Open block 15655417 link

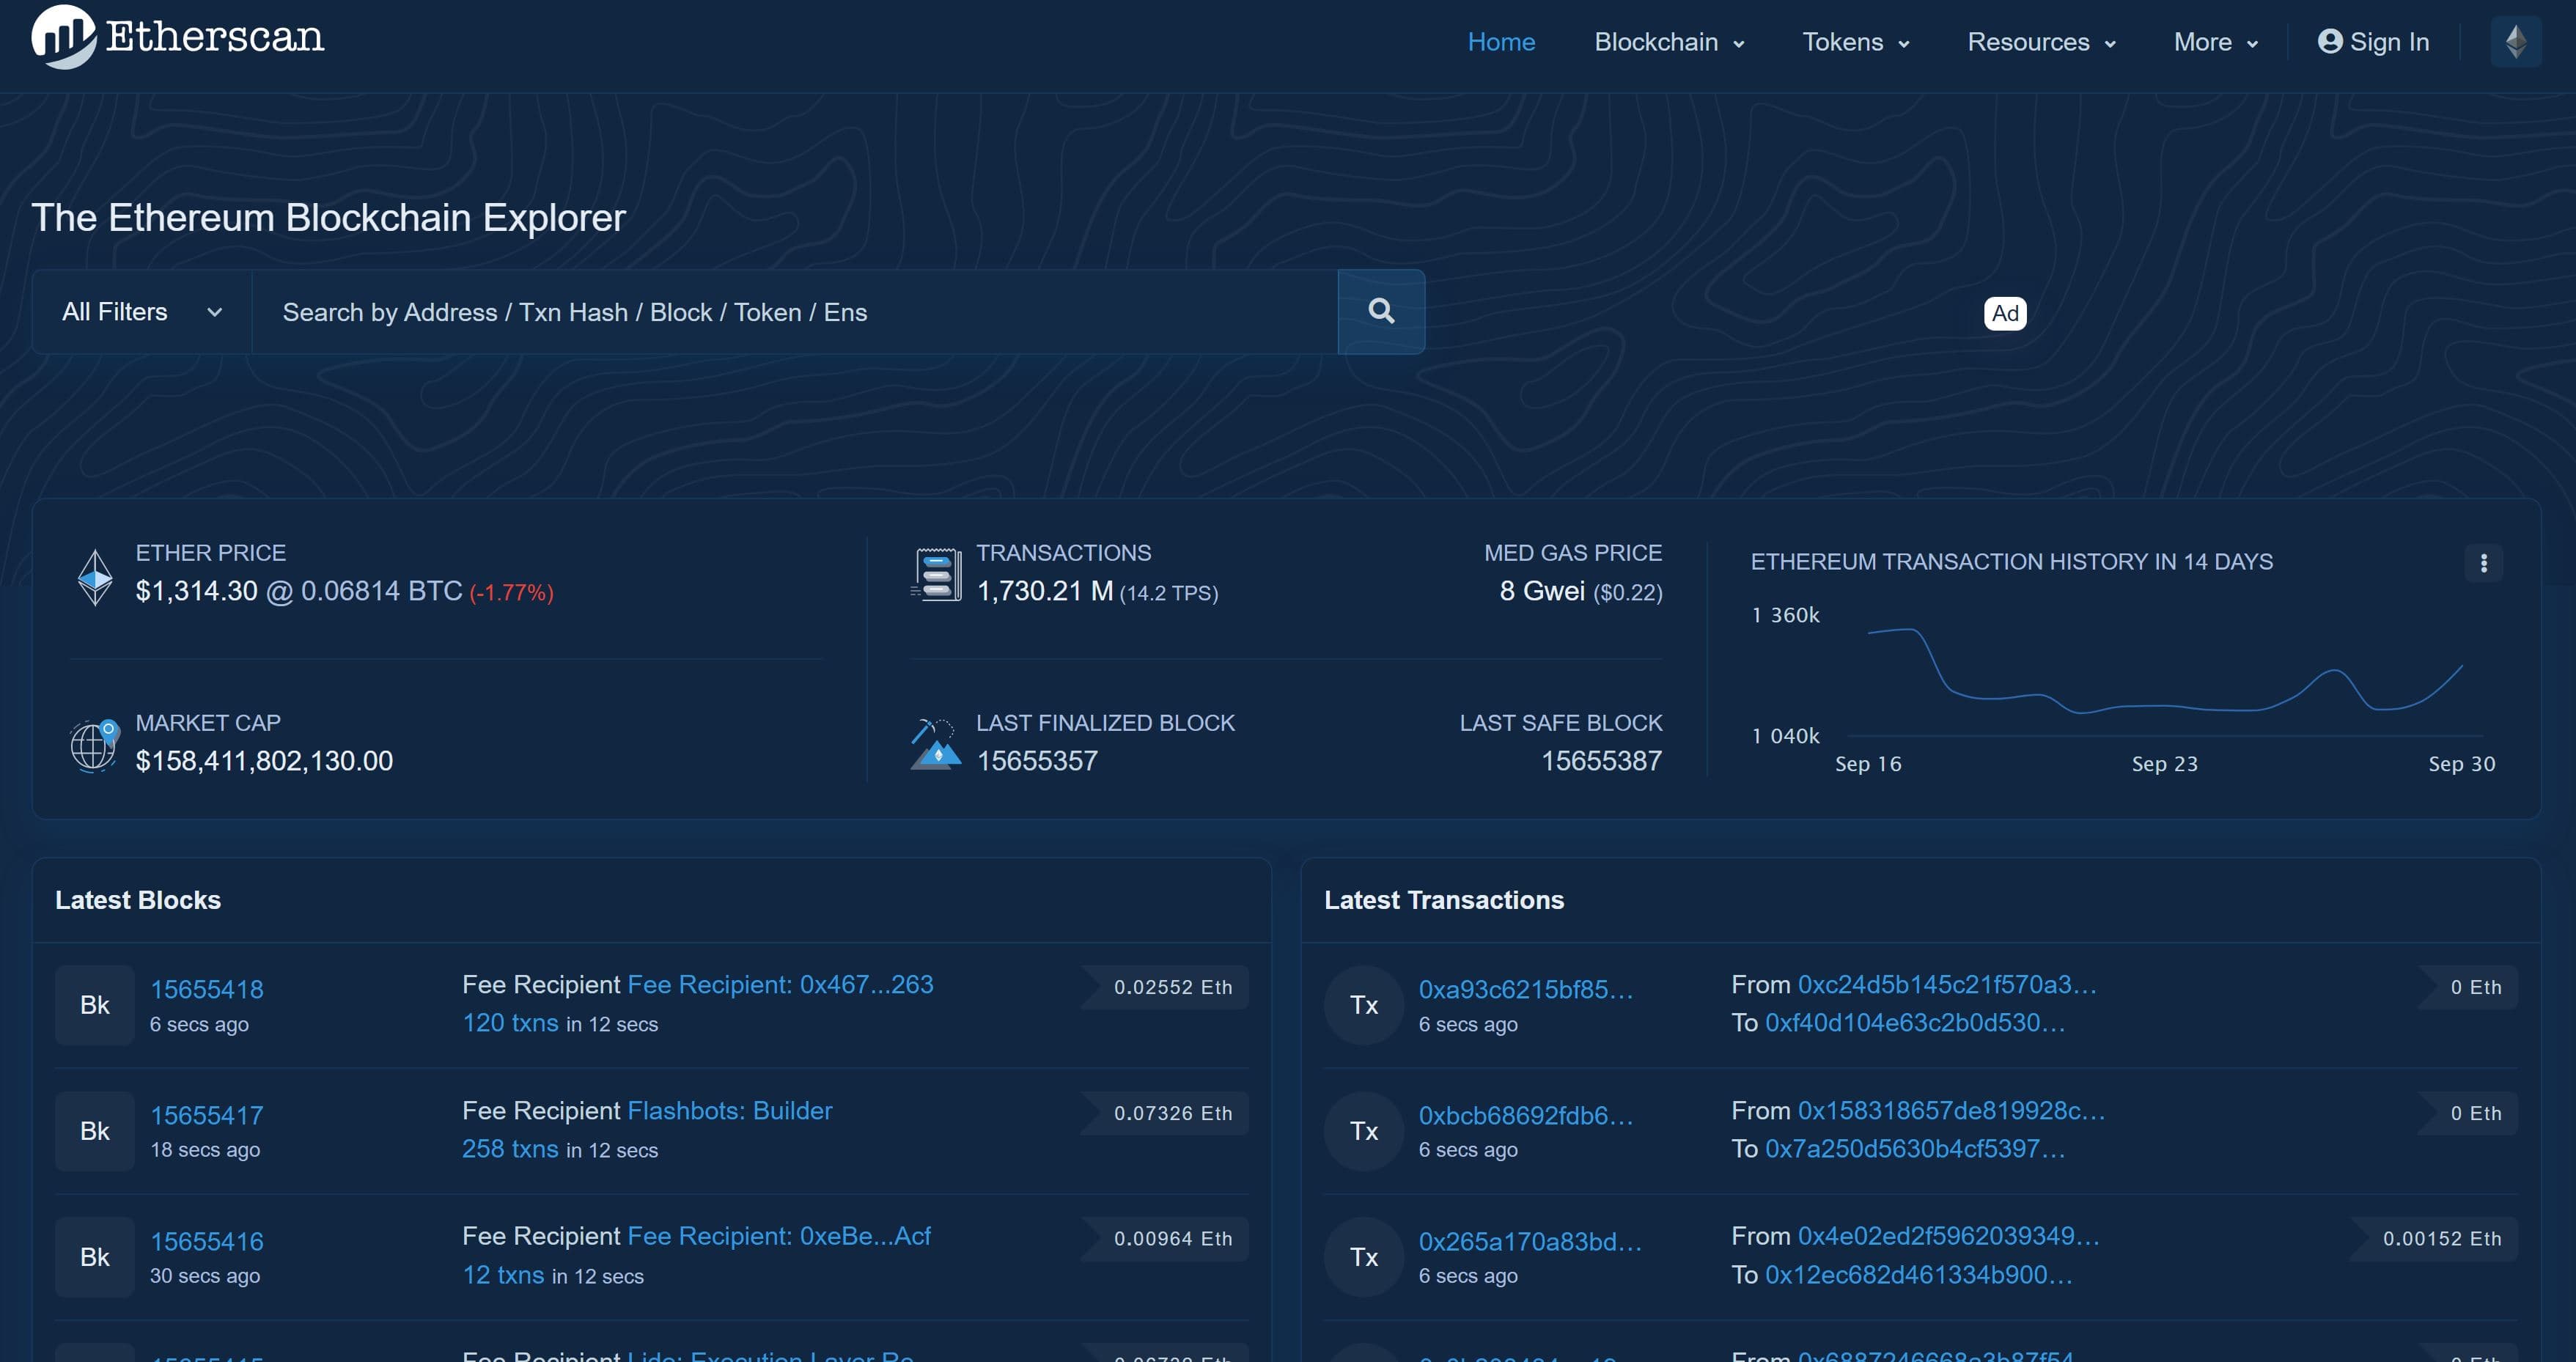point(207,1115)
